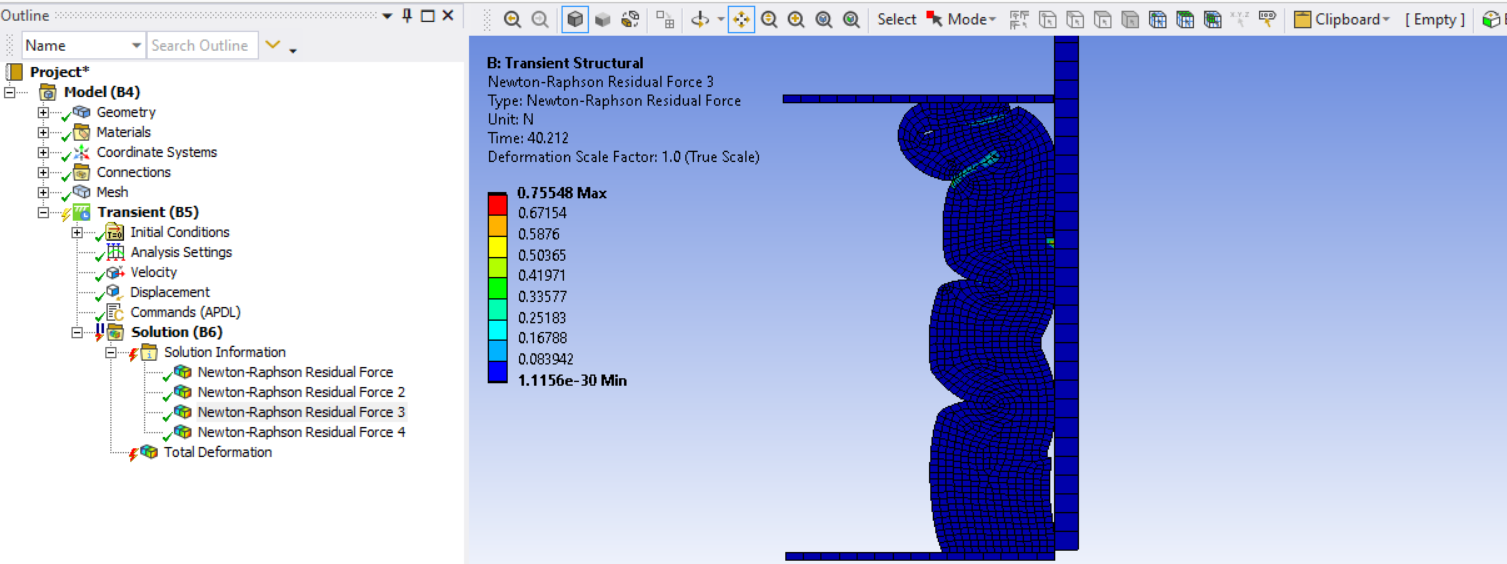This screenshot has height=564, width=1507.
Task: Select Newton-Raphson Residual Force 2
Action: click(301, 392)
